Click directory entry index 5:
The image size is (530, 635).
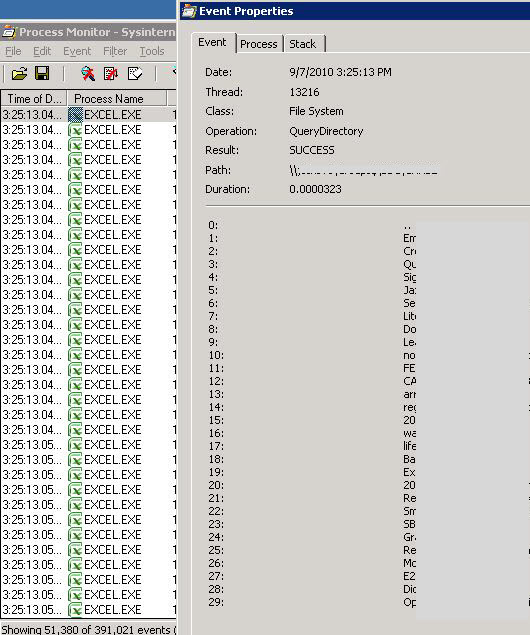[213, 290]
